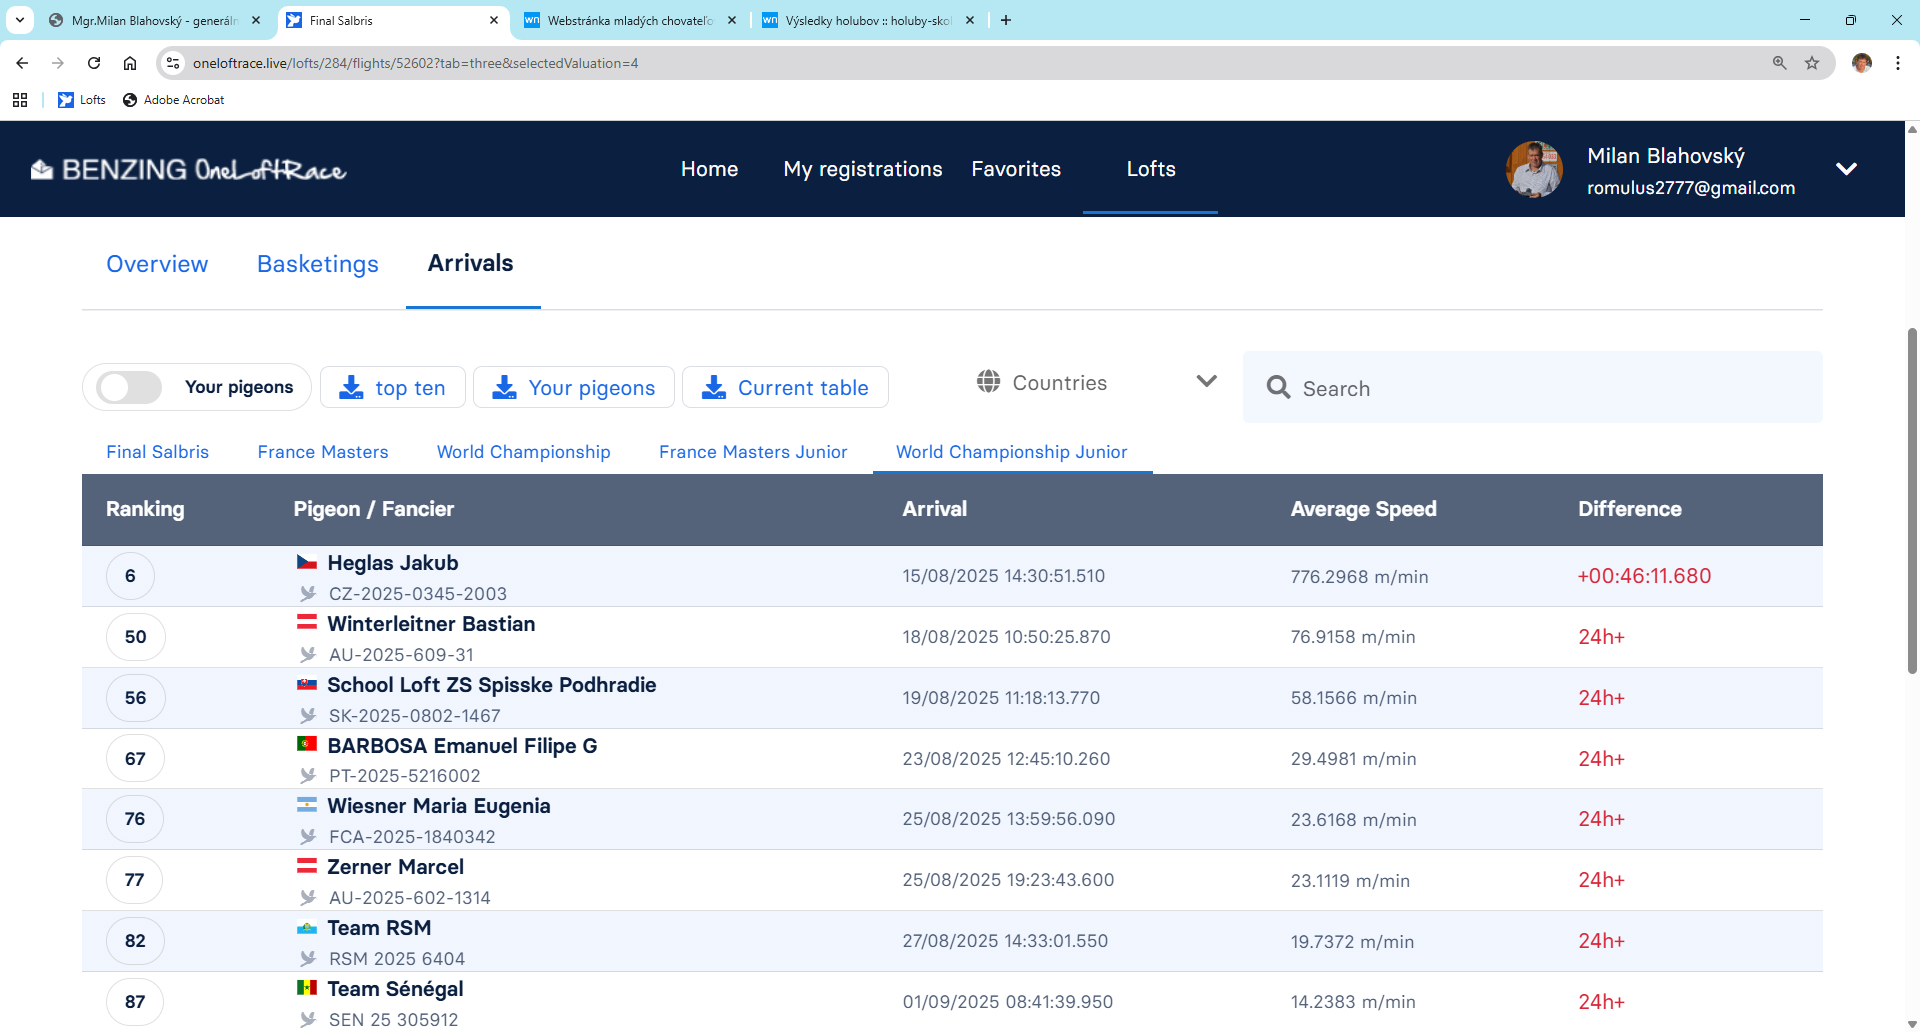The width and height of the screenshot is (1920, 1032).
Task: Click the BENZING OneLoftRace logo
Action: pos(188,170)
